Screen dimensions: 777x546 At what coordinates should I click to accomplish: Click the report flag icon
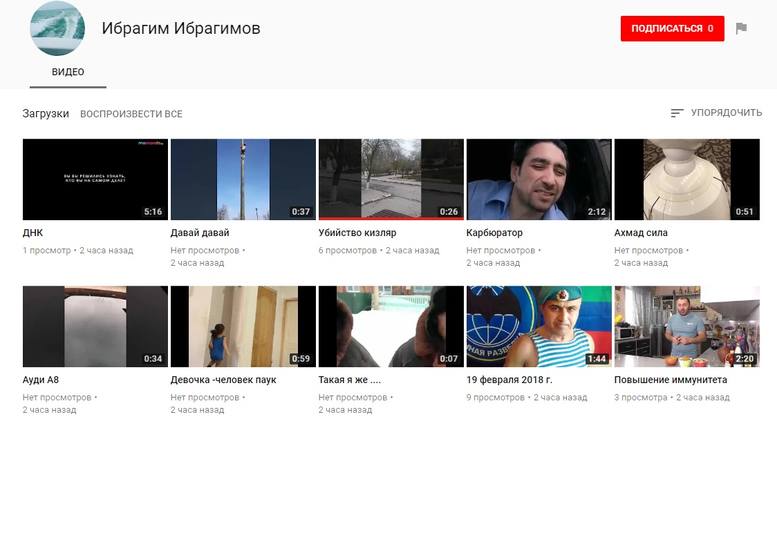tap(741, 28)
